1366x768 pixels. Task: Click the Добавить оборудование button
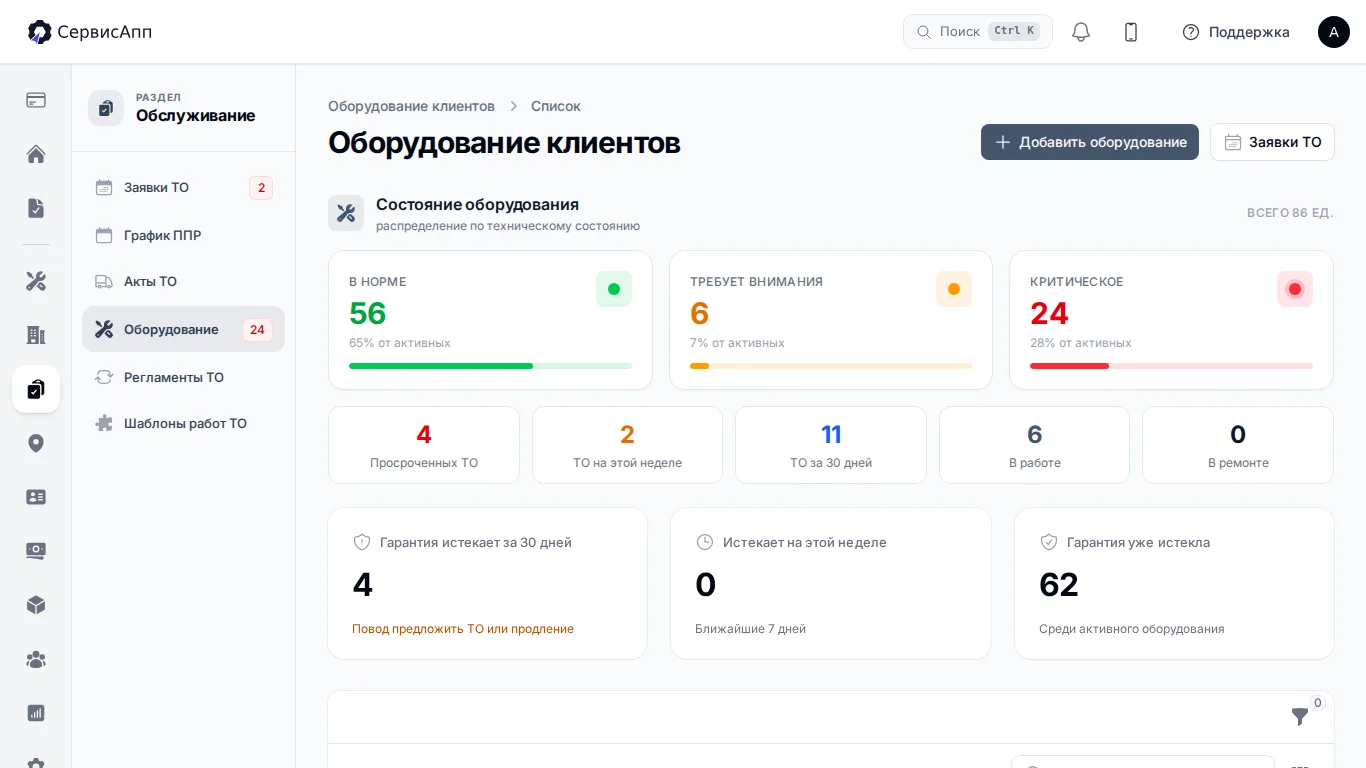tap(1090, 142)
